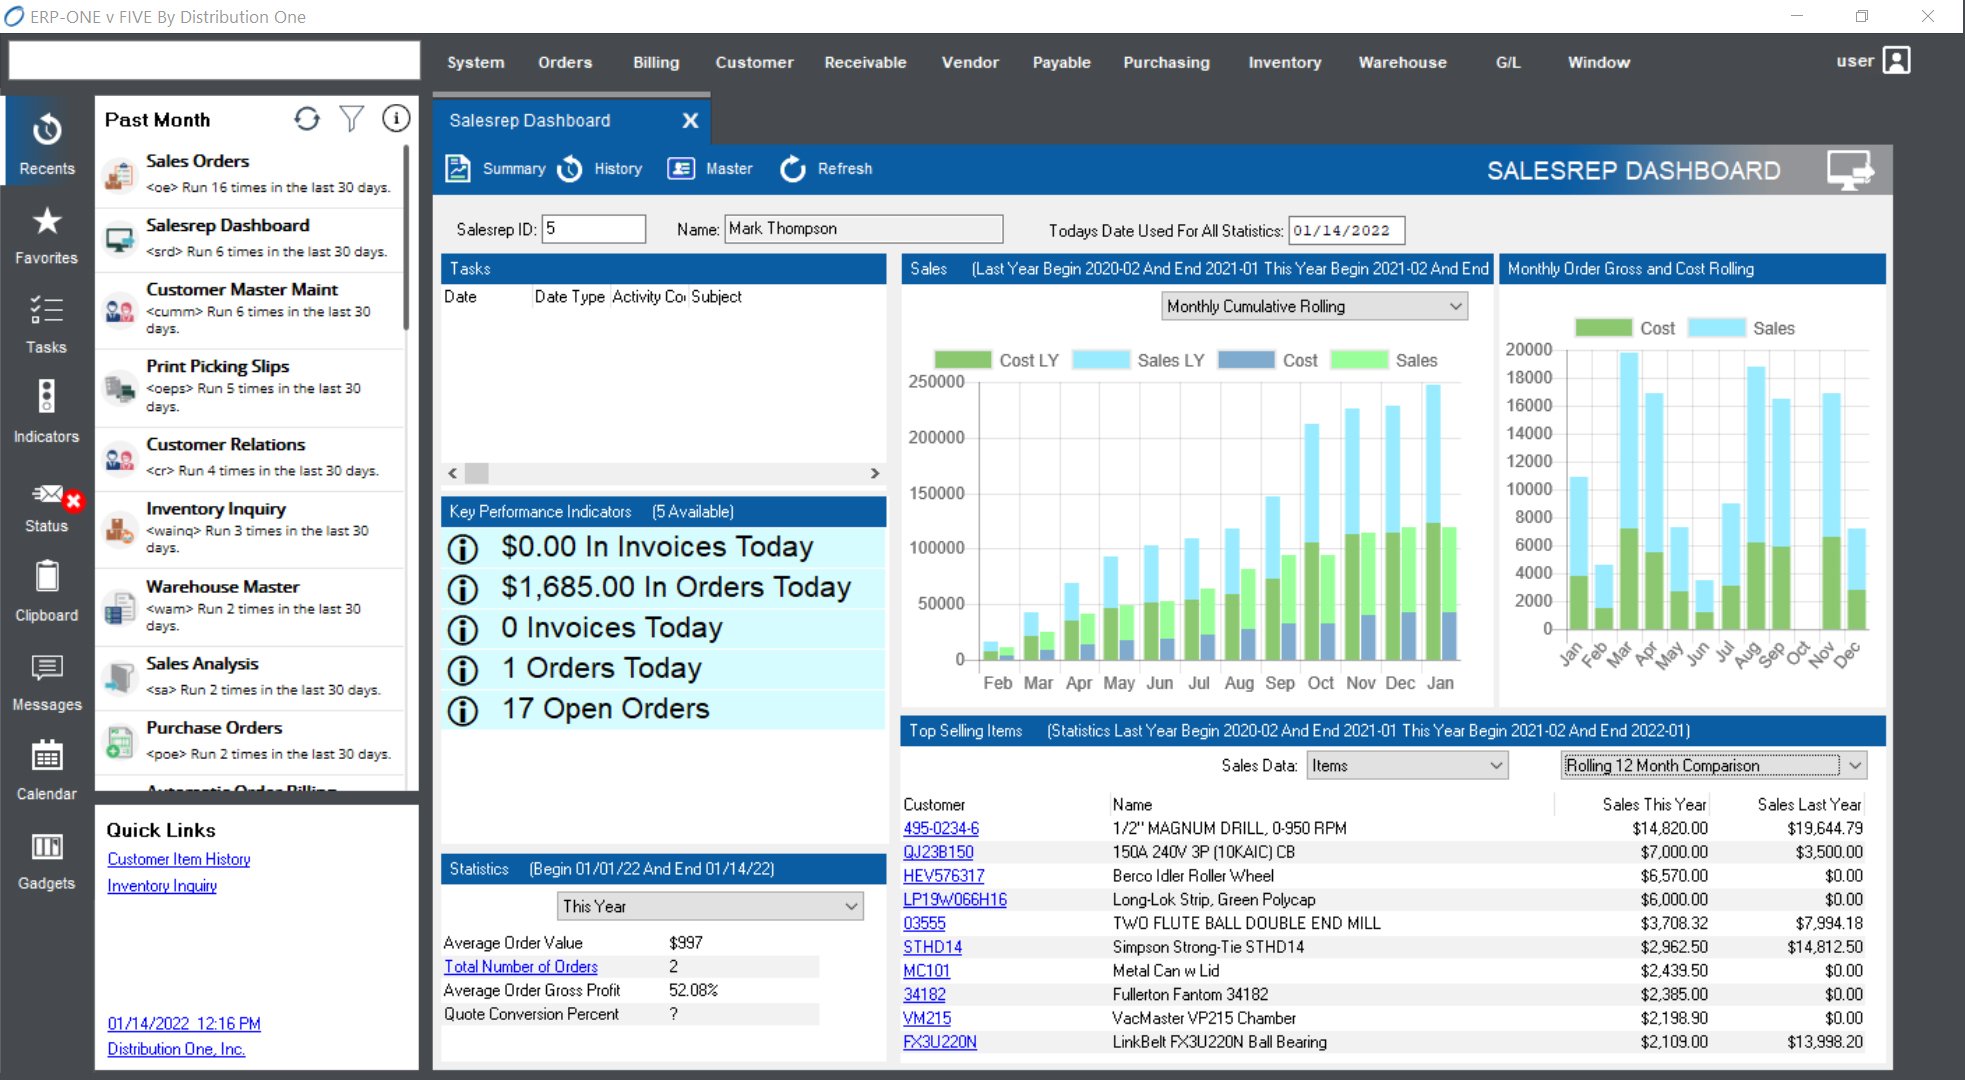Open info for 17 Open Orders KPI
This screenshot has width=1965, height=1080.
pyautogui.click(x=462, y=710)
